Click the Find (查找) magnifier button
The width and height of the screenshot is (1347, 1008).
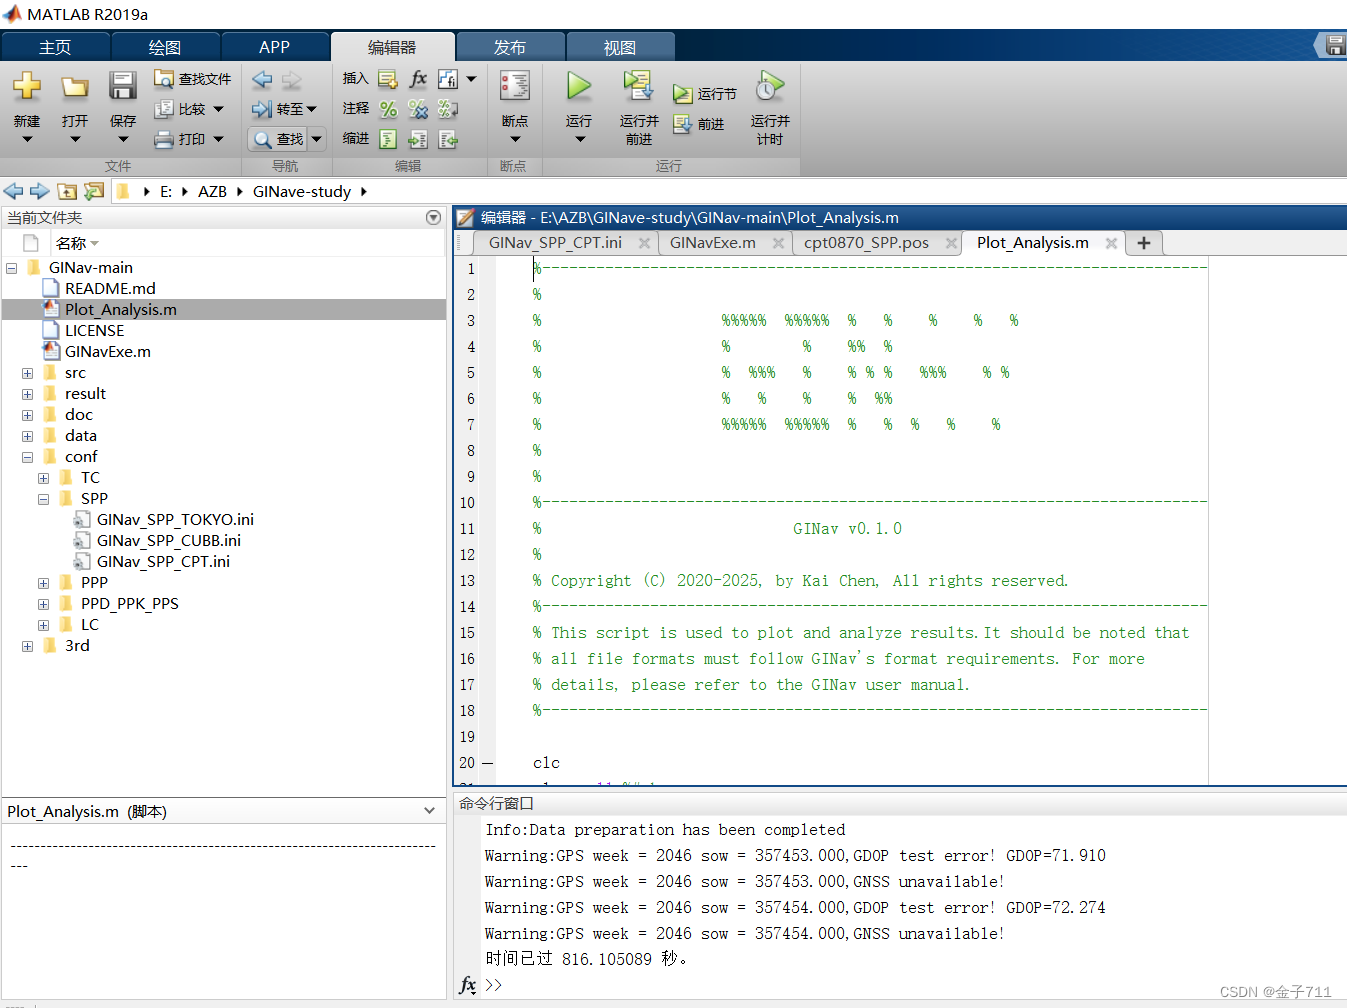278,139
